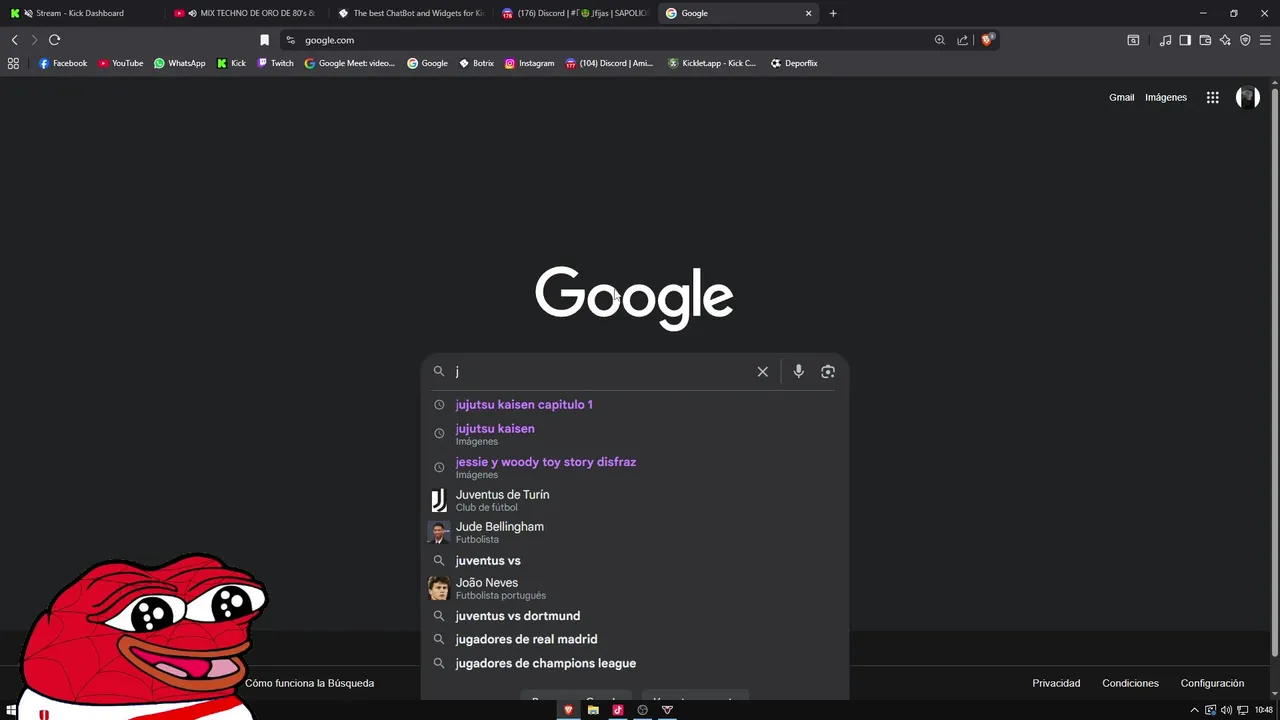
Task: Click the share page icon
Action: [x=962, y=40]
